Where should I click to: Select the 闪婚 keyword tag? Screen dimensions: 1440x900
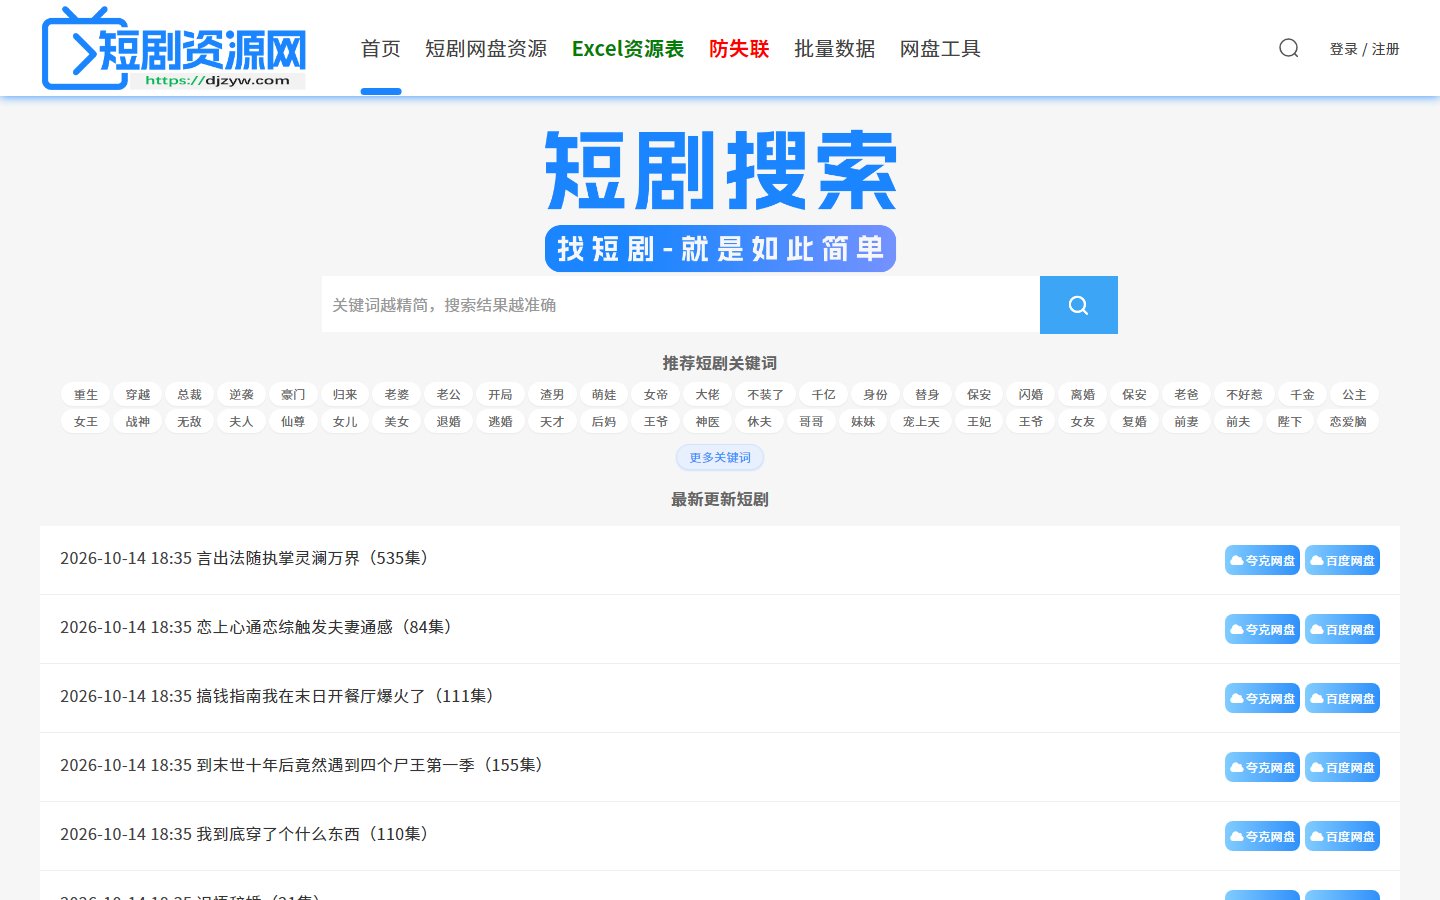1031,395
